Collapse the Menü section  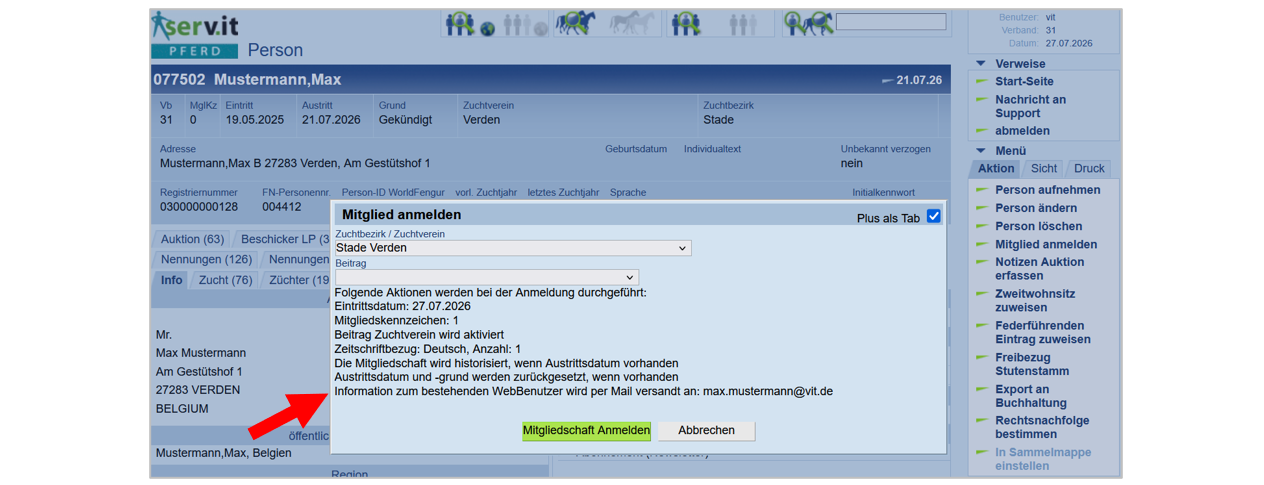coord(981,151)
